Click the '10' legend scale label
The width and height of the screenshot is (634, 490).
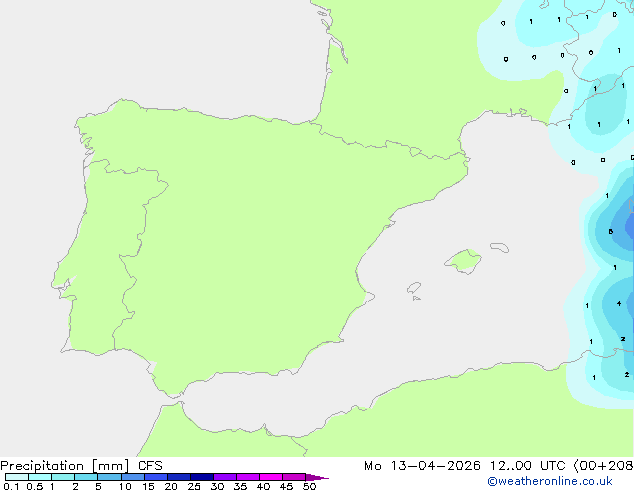tap(125, 486)
